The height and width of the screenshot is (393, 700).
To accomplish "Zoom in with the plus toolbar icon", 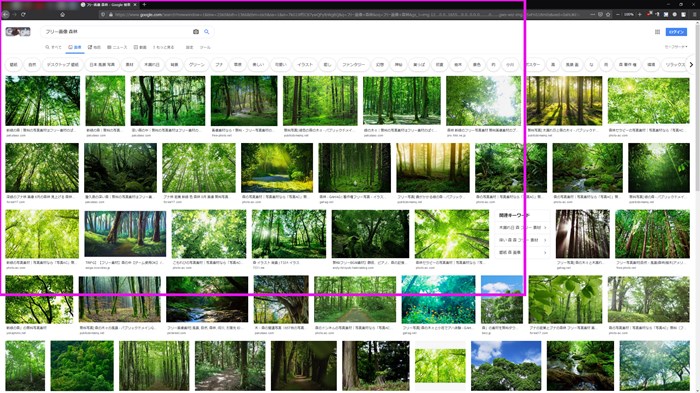I will click(639, 14).
